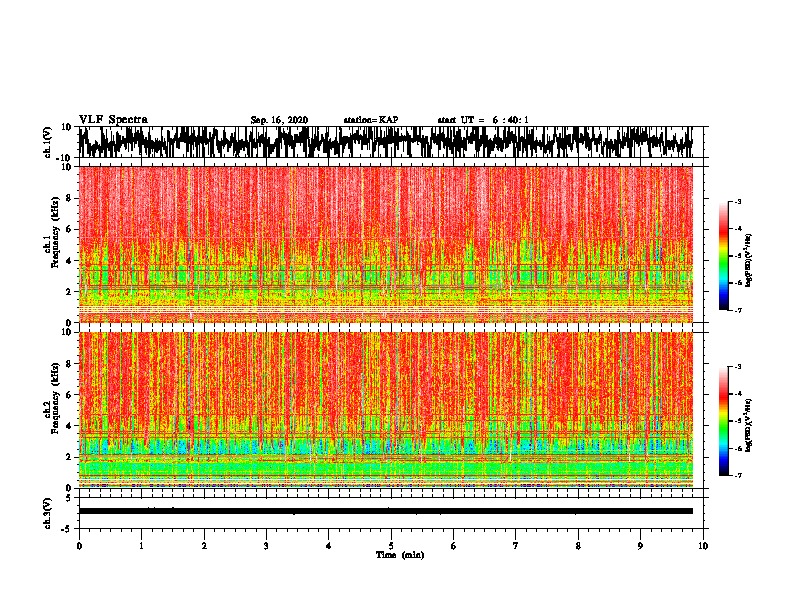Screen dimensions: 792x612
Task: Click the 'ch.3(V)' axis label
Action: (48, 513)
